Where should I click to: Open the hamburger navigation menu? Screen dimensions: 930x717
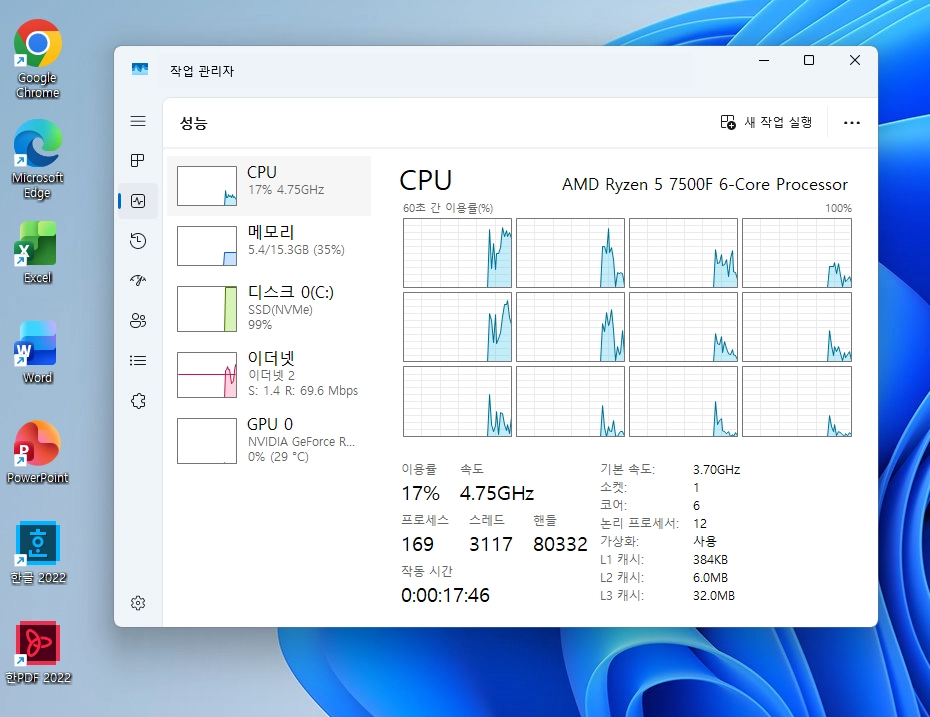[138, 121]
